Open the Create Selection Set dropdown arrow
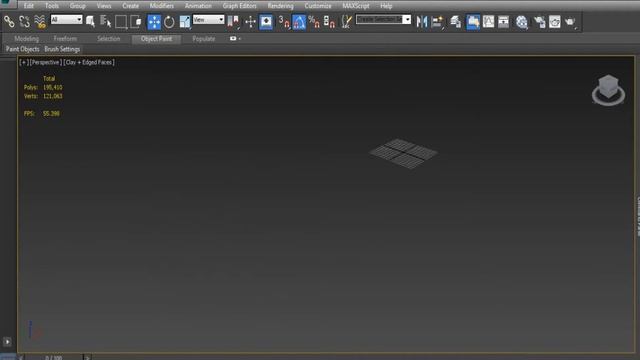The image size is (640, 360). [x=407, y=19]
